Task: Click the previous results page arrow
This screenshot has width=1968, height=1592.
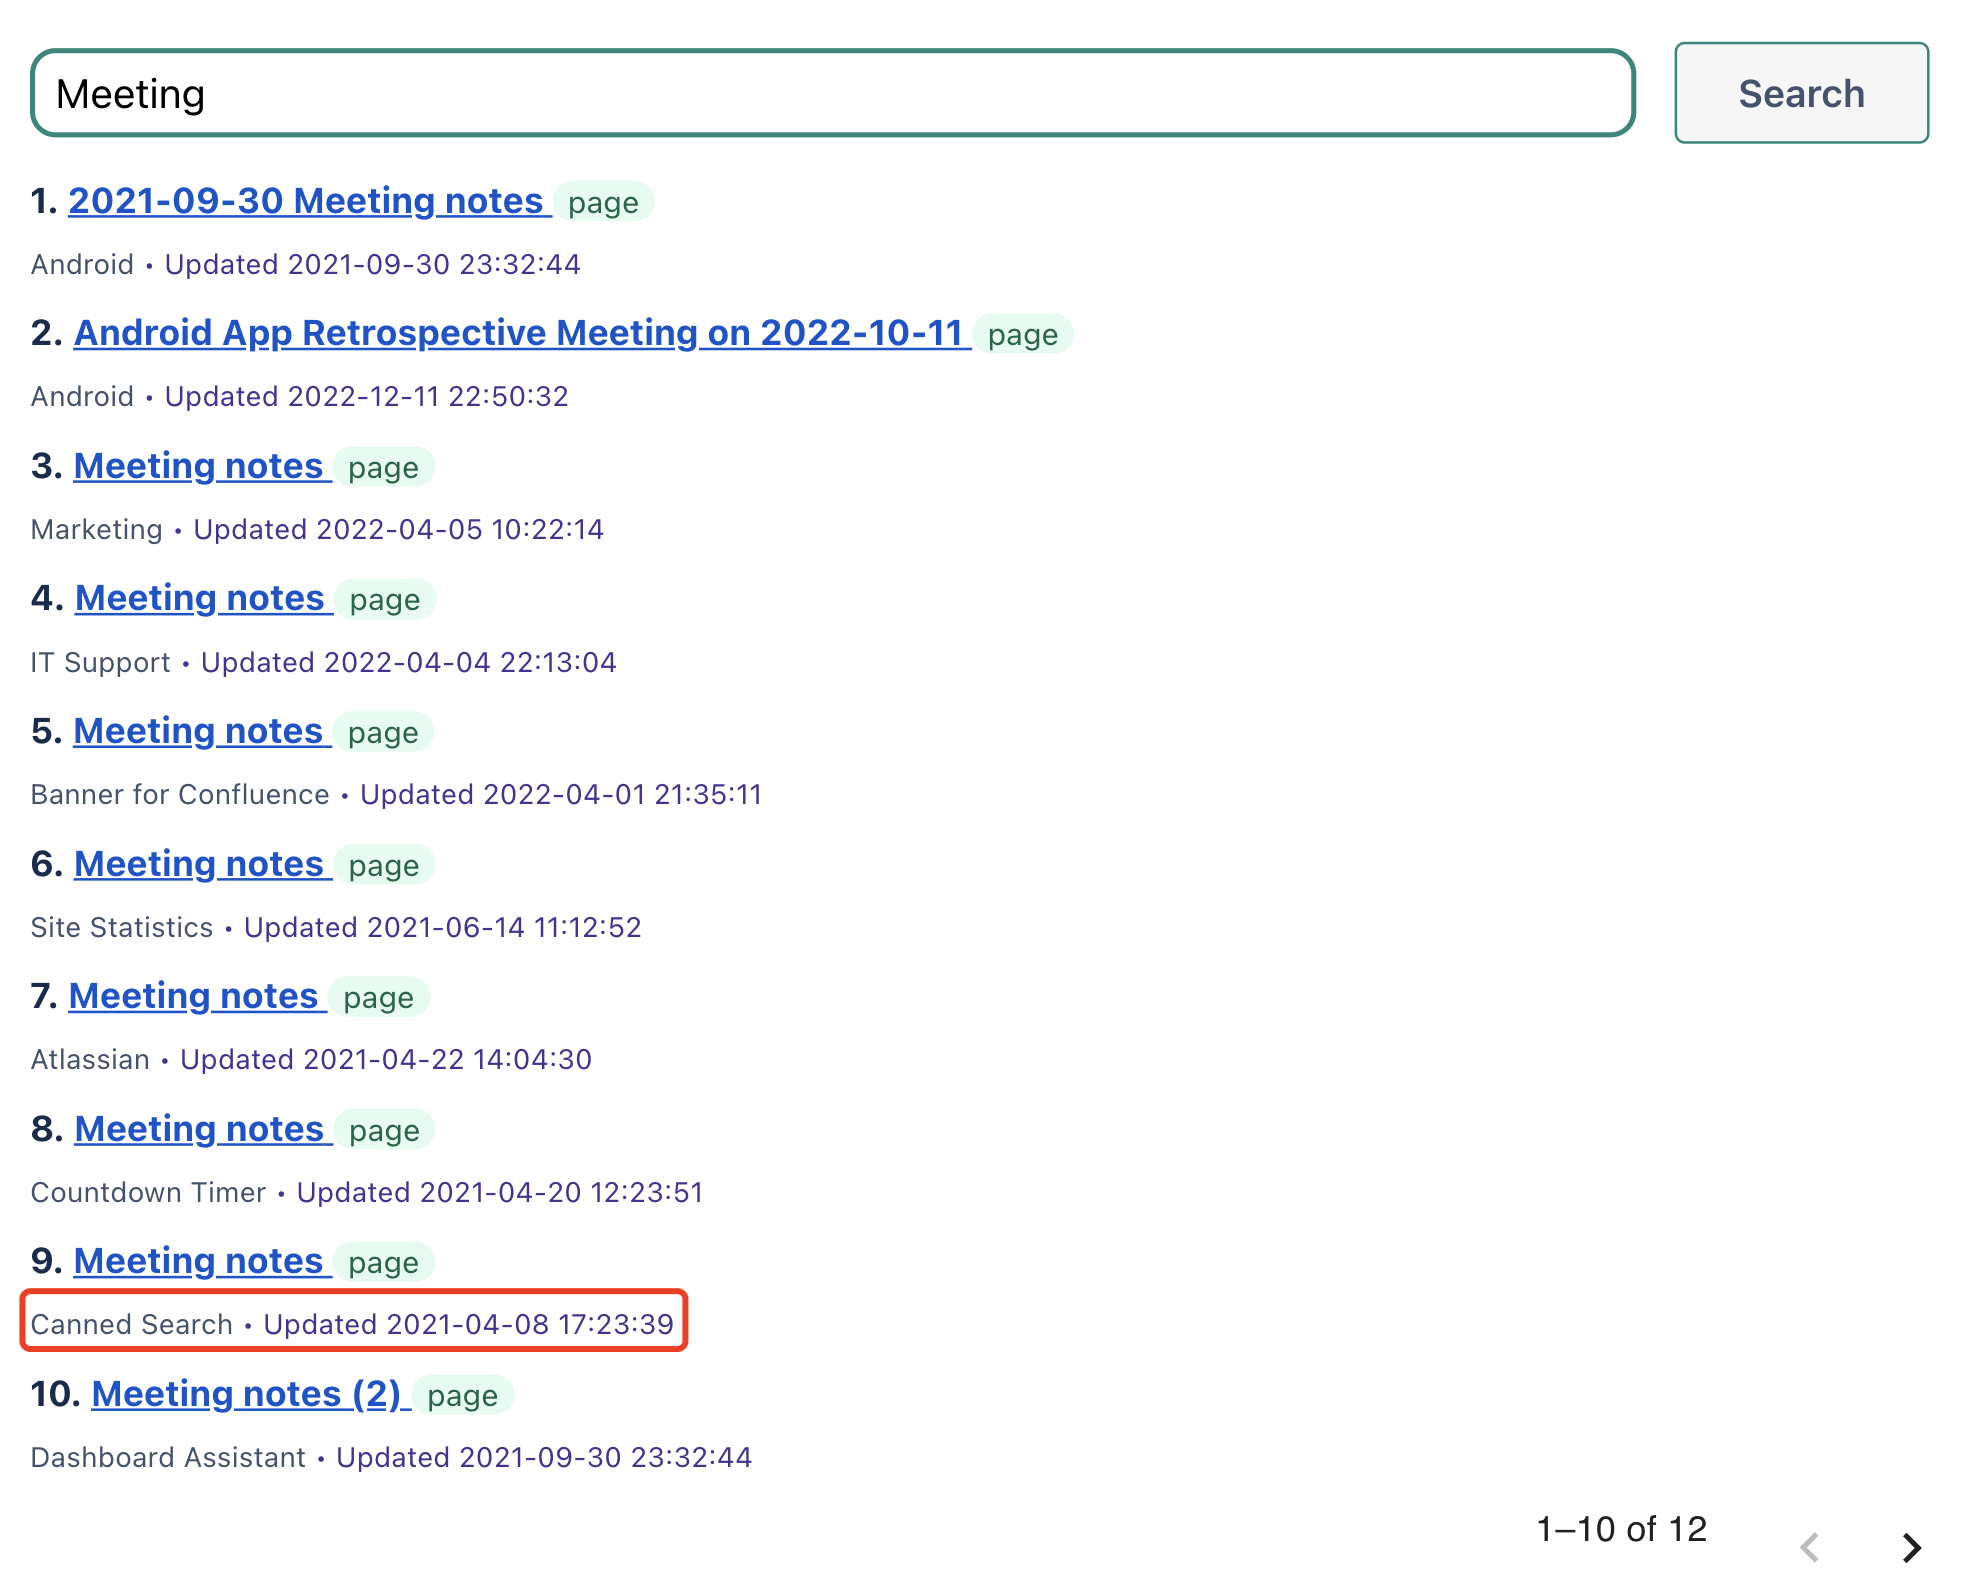Action: (x=1809, y=1547)
